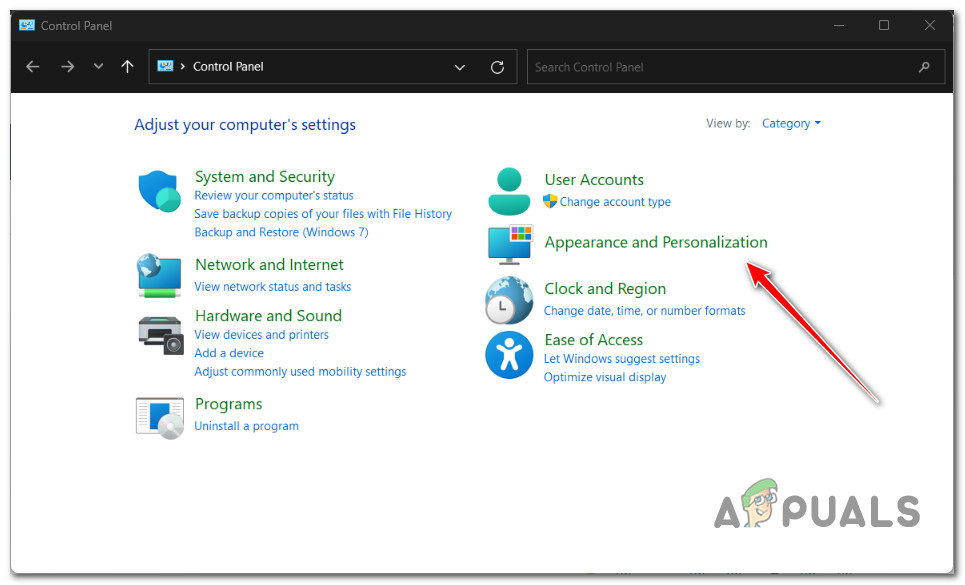Click the Clock and Region icon

pyautogui.click(x=509, y=300)
